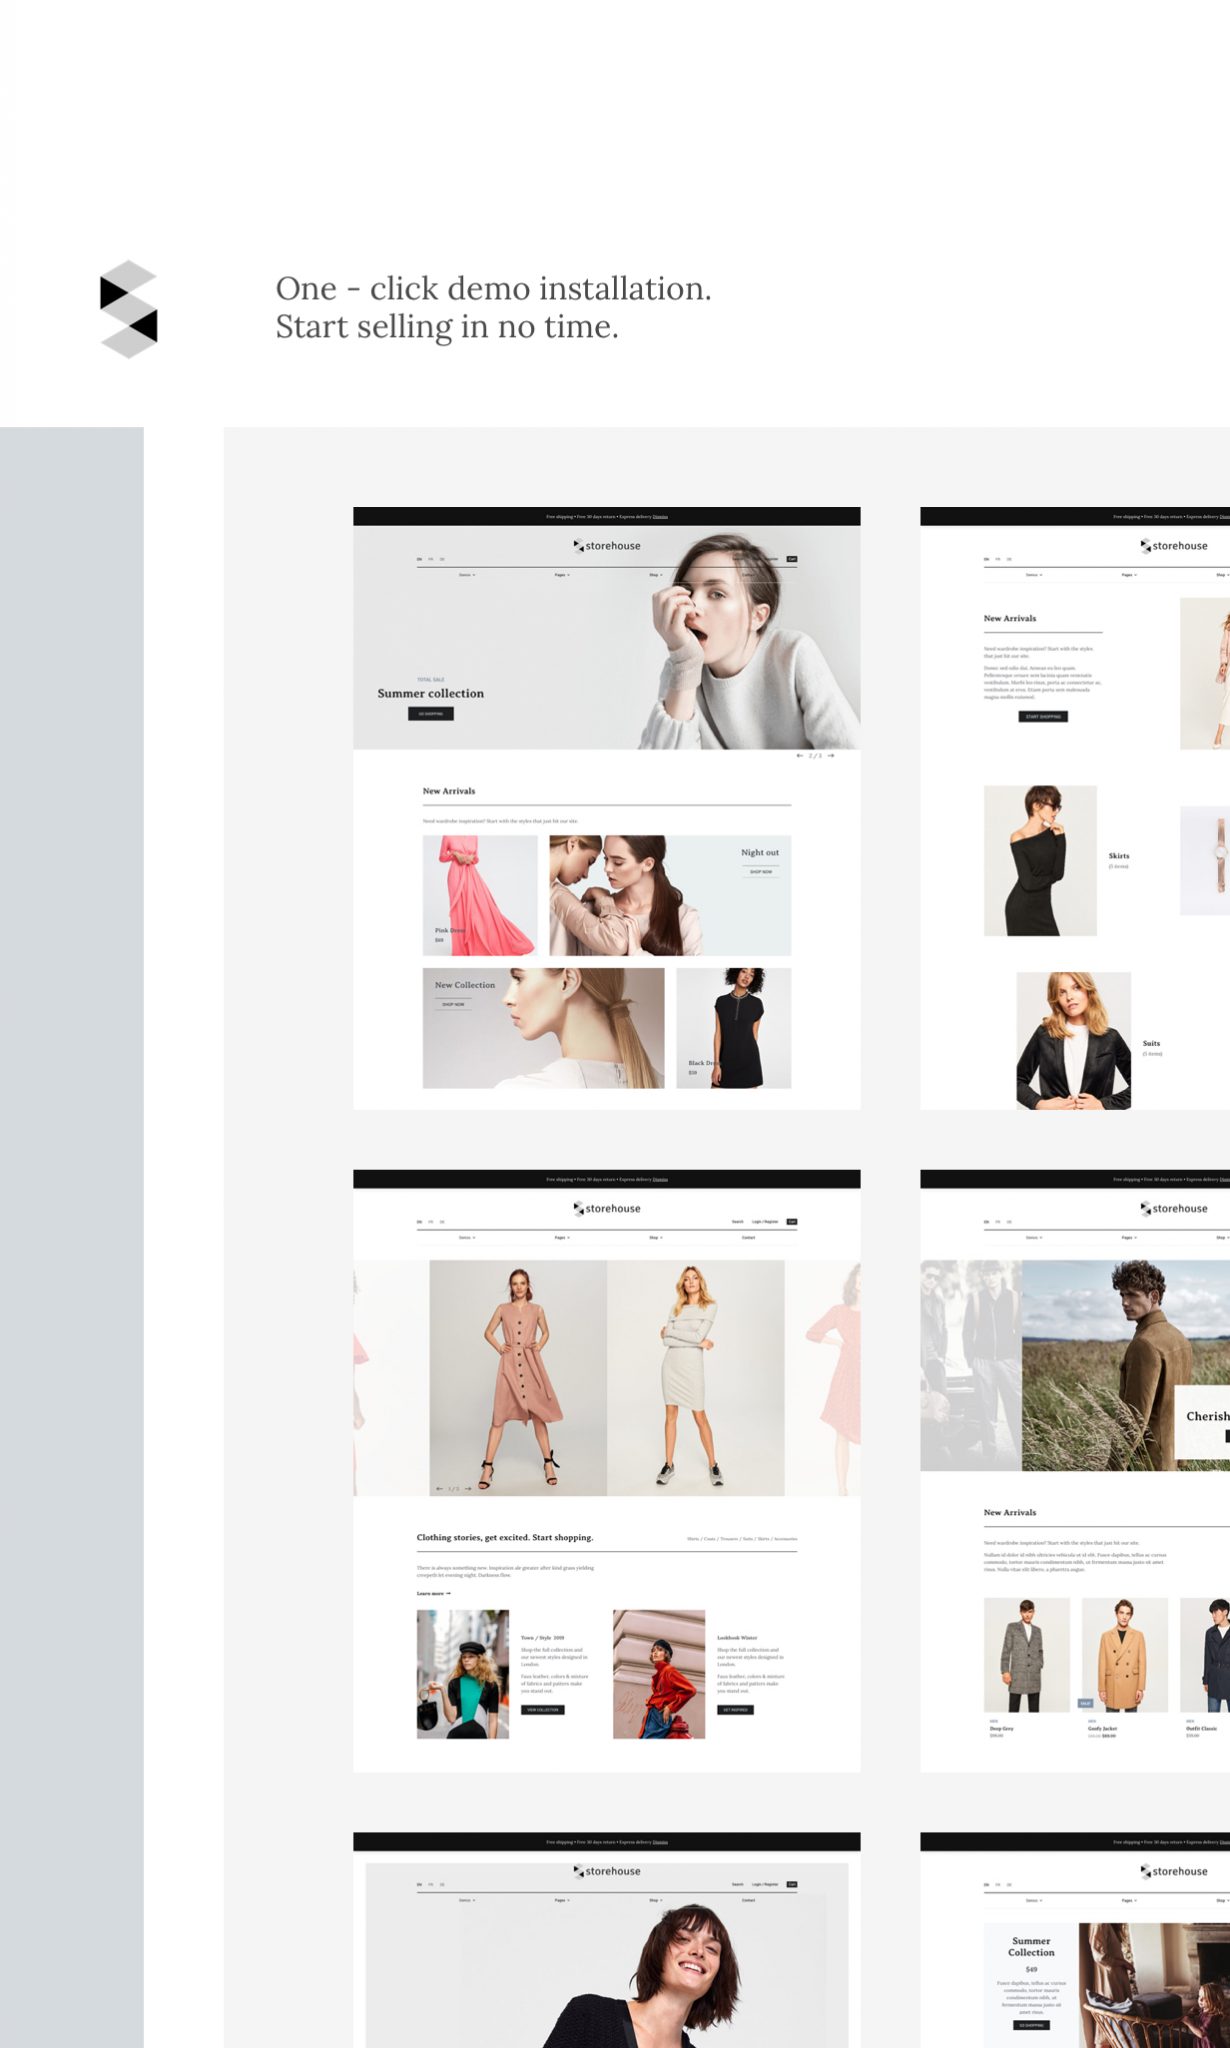Open Pages dropdown in Summer collection hero demo
Screen dimensions: 1230x2048
tap(562, 575)
